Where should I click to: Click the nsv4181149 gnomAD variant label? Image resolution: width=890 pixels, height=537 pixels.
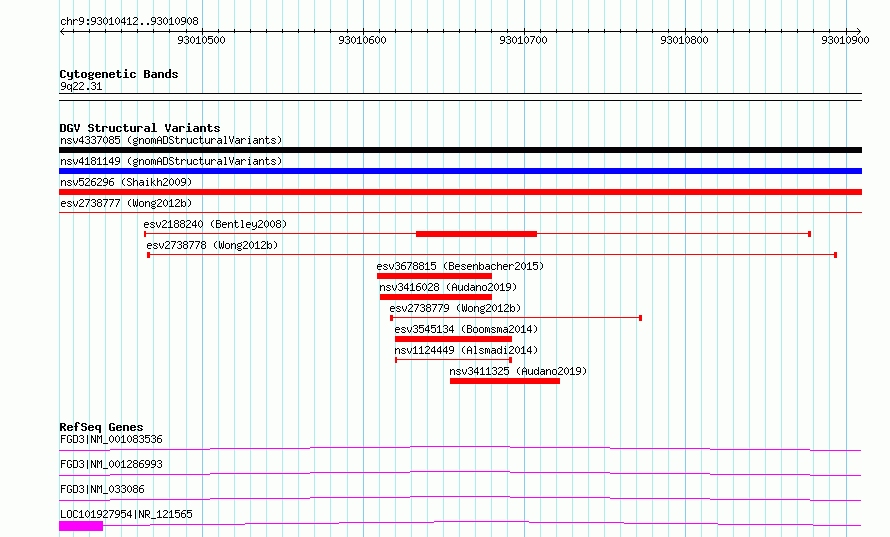[x=171, y=161]
